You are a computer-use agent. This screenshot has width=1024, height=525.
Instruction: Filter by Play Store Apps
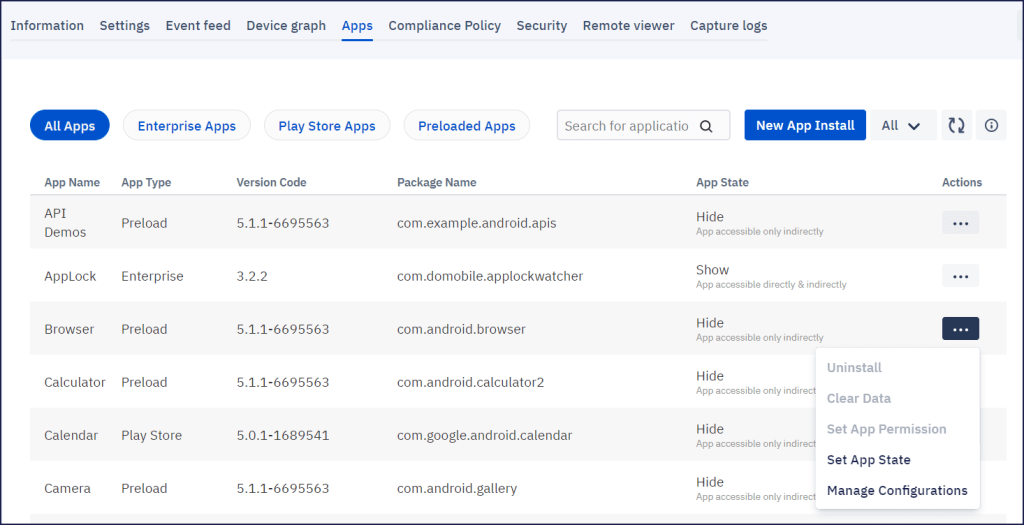pos(327,125)
